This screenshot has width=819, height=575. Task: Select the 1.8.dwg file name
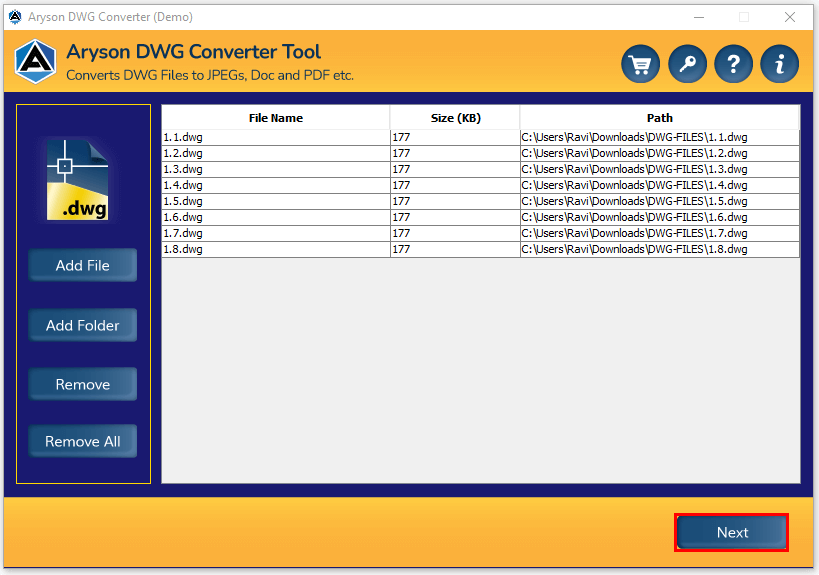pyautogui.click(x=183, y=249)
